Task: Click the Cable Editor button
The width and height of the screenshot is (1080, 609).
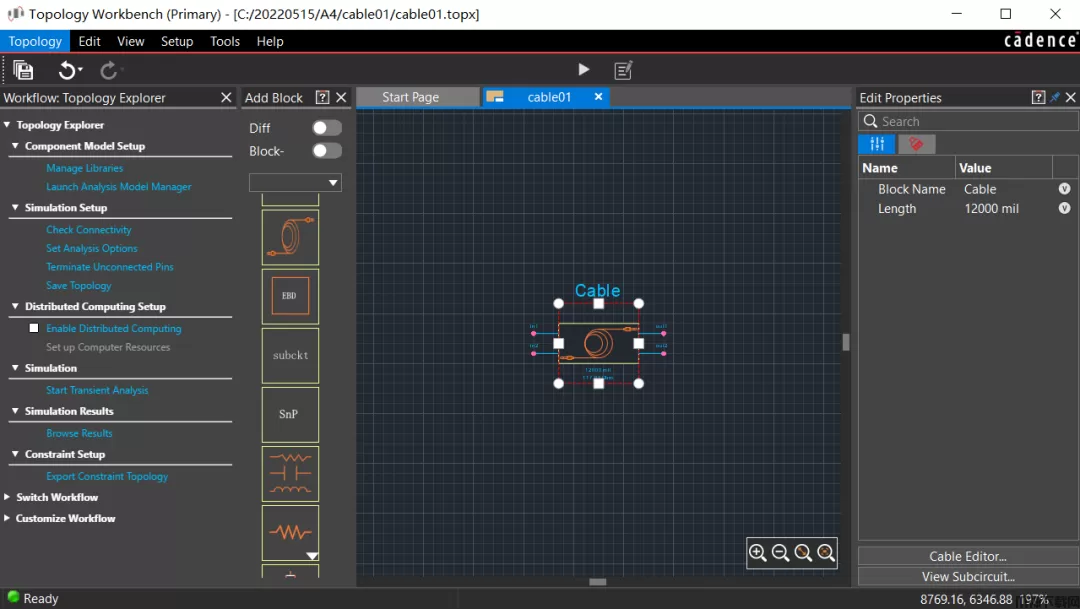Action: [967, 556]
